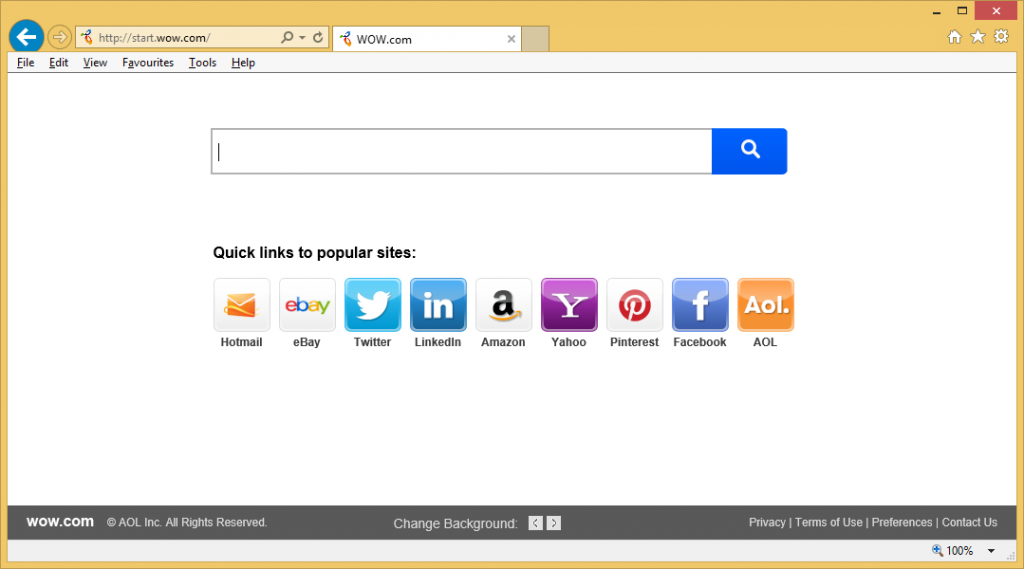The height and width of the screenshot is (569, 1024).
Task: Open the Edit menu
Action: (58, 63)
